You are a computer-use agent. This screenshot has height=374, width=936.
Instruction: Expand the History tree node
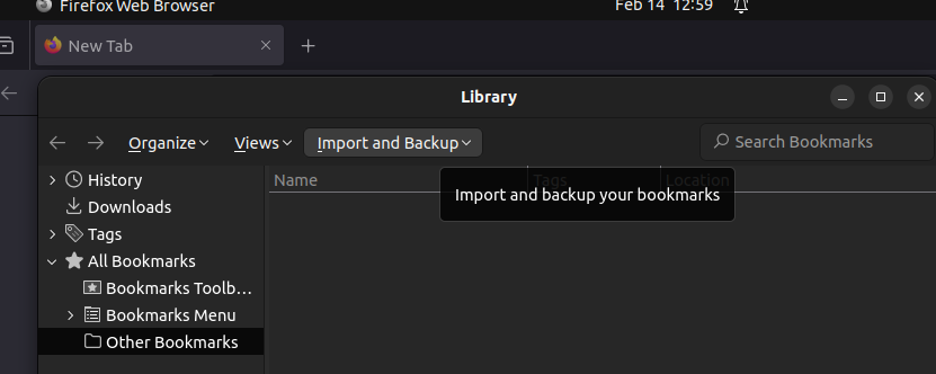[x=53, y=180]
